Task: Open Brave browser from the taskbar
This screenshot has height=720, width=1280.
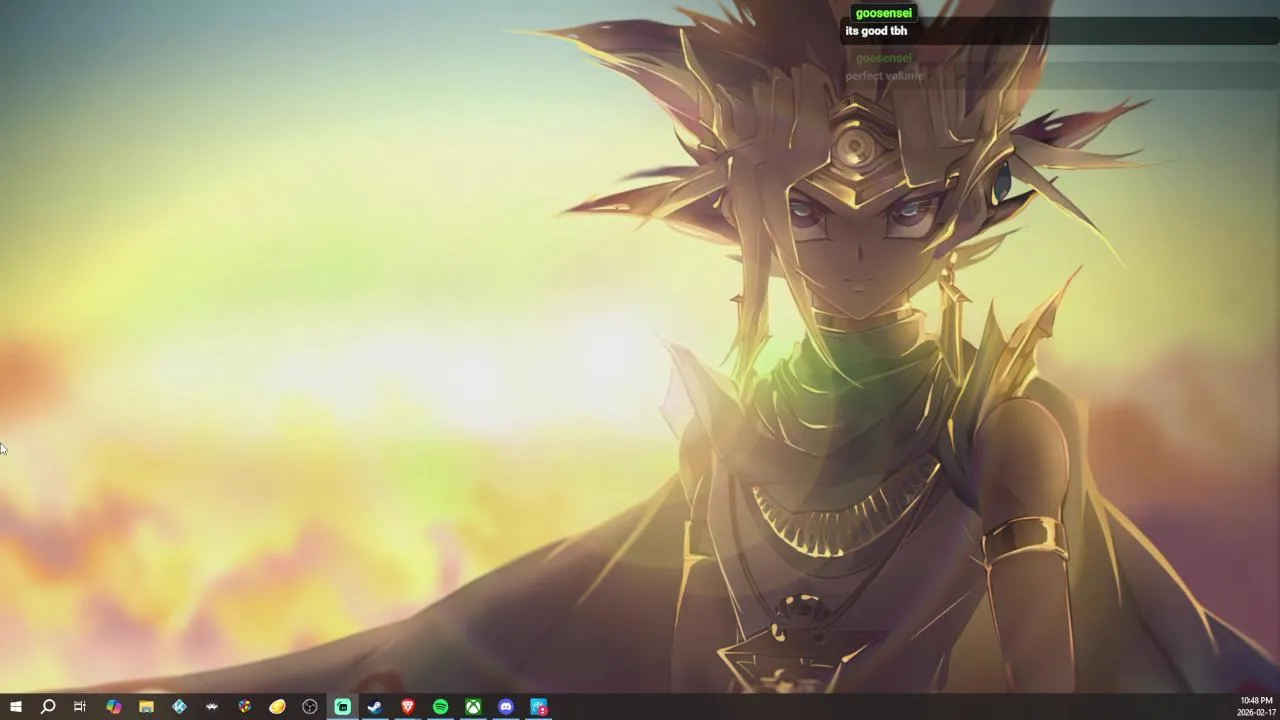Action: coord(408,707)
